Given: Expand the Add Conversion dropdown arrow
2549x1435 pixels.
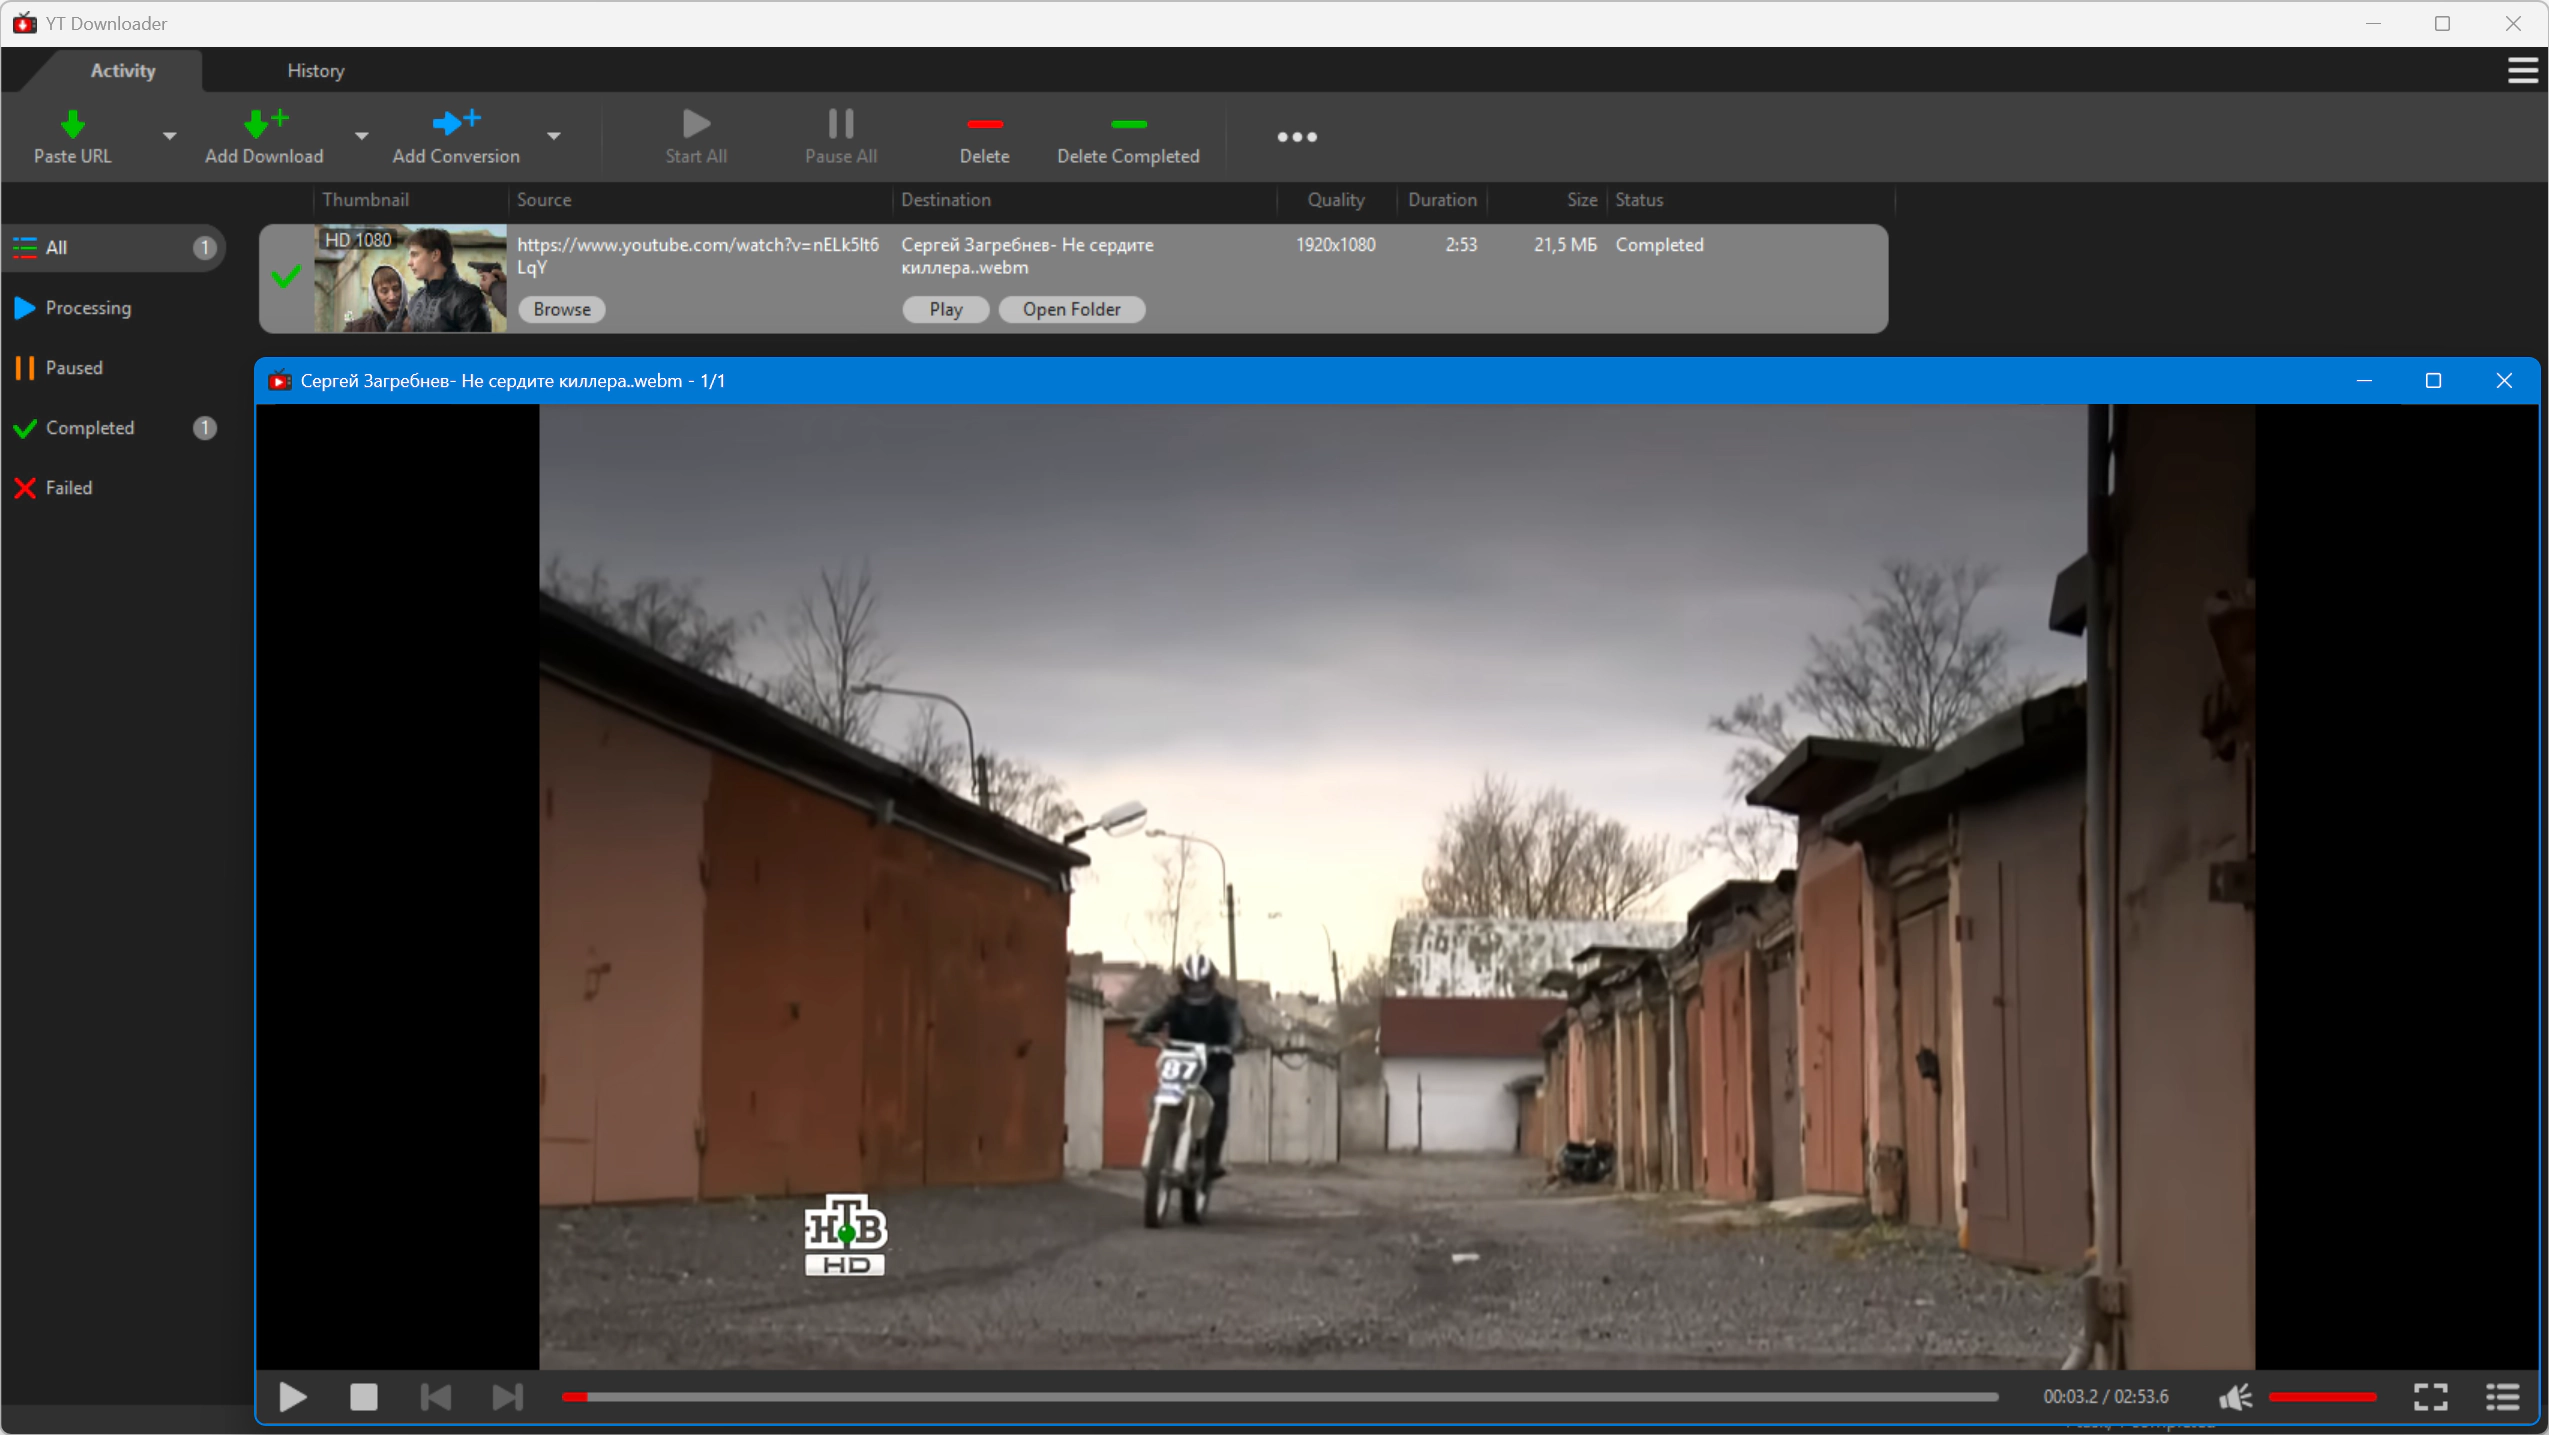Looking at the screenshot, I should click(553, 136).
